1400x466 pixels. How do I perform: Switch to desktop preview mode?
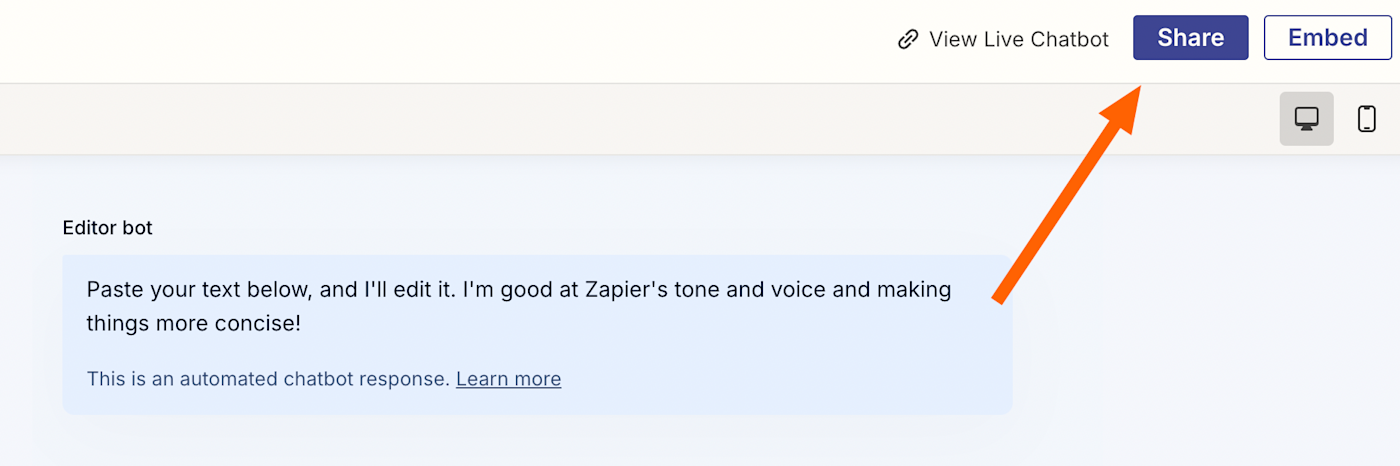1306,119
